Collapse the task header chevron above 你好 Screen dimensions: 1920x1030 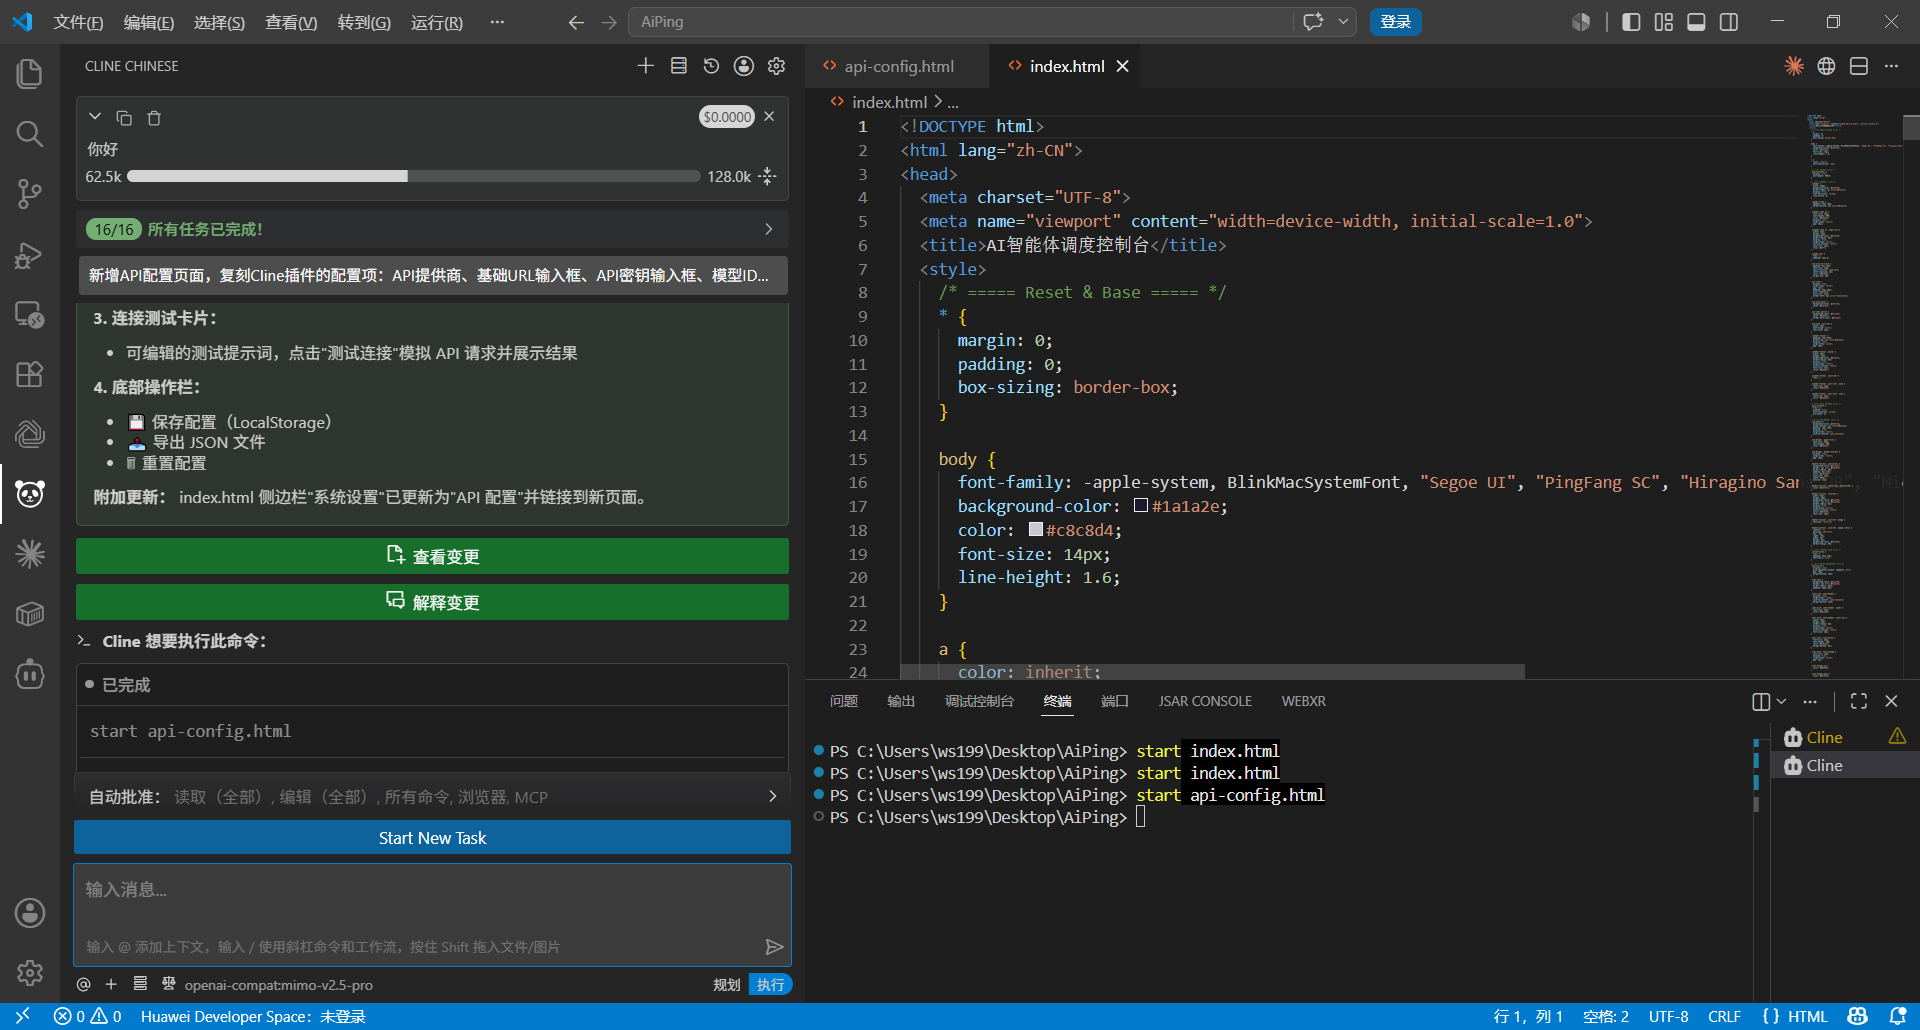(95, 117)
